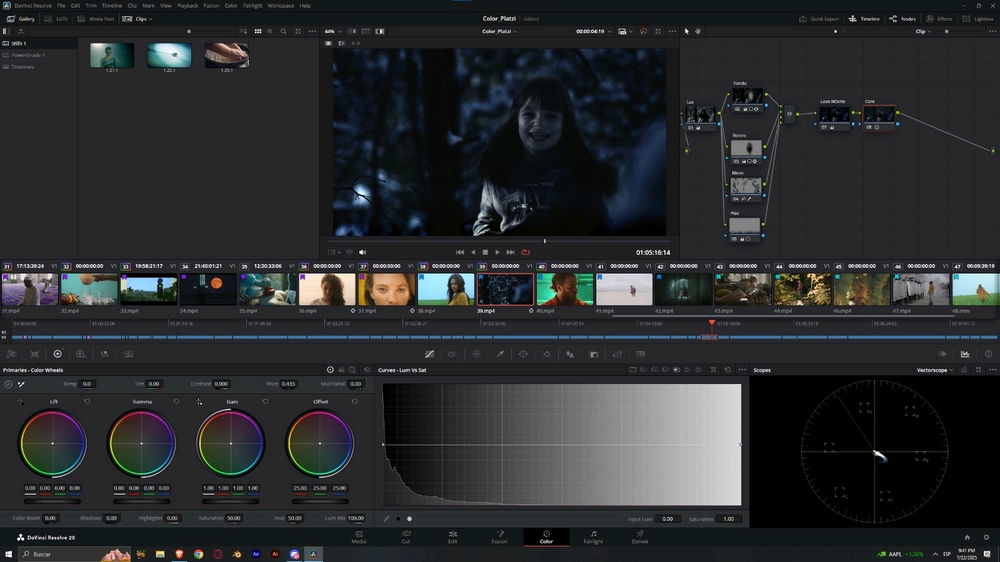
Task: Open viewer options three-dot menu
Action: 672,31
